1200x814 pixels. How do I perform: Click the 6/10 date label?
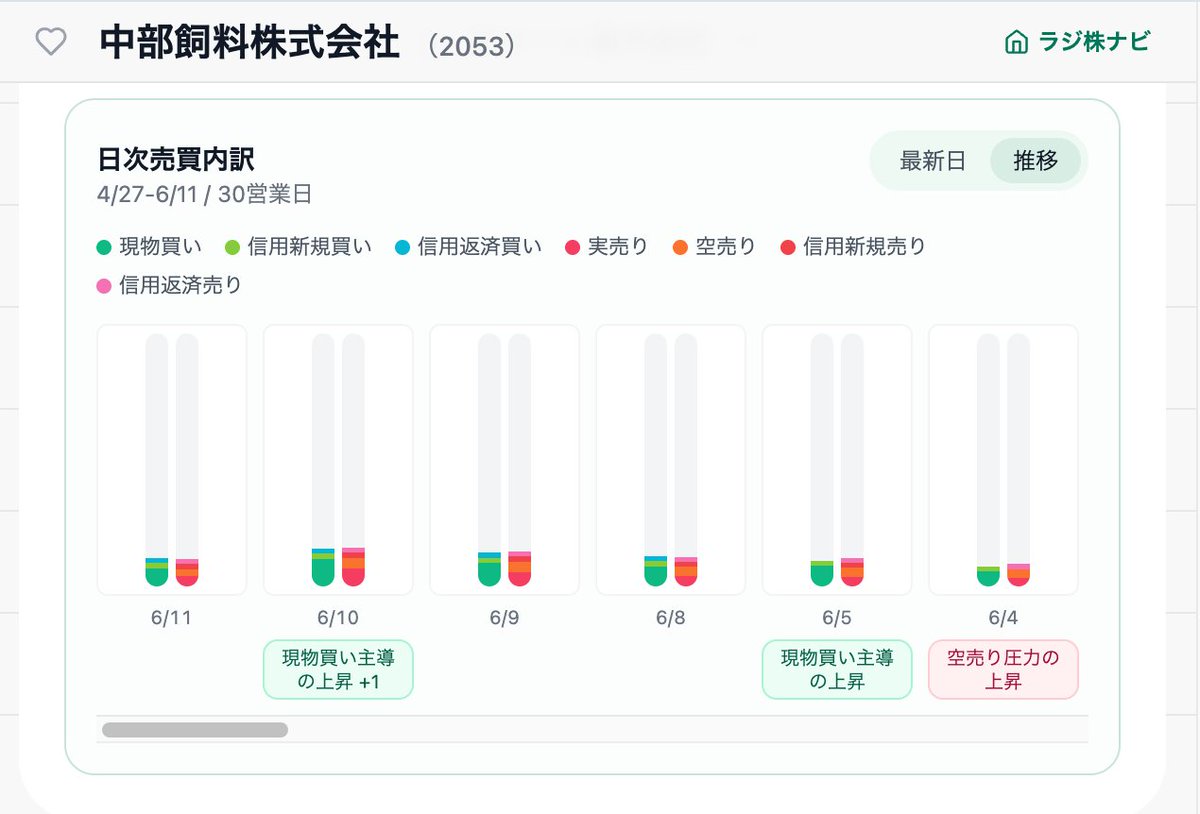click(x=338, y=618)
